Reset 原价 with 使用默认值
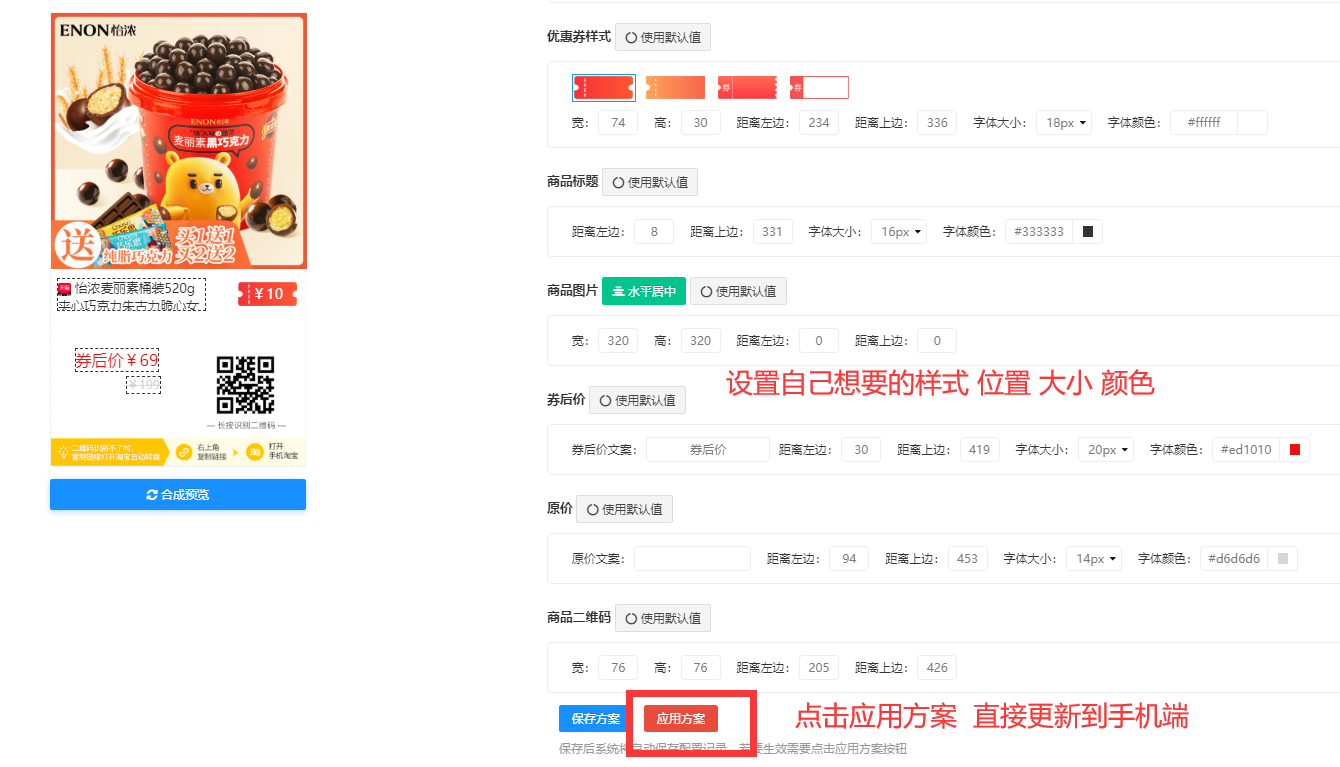 pos(624,509)
